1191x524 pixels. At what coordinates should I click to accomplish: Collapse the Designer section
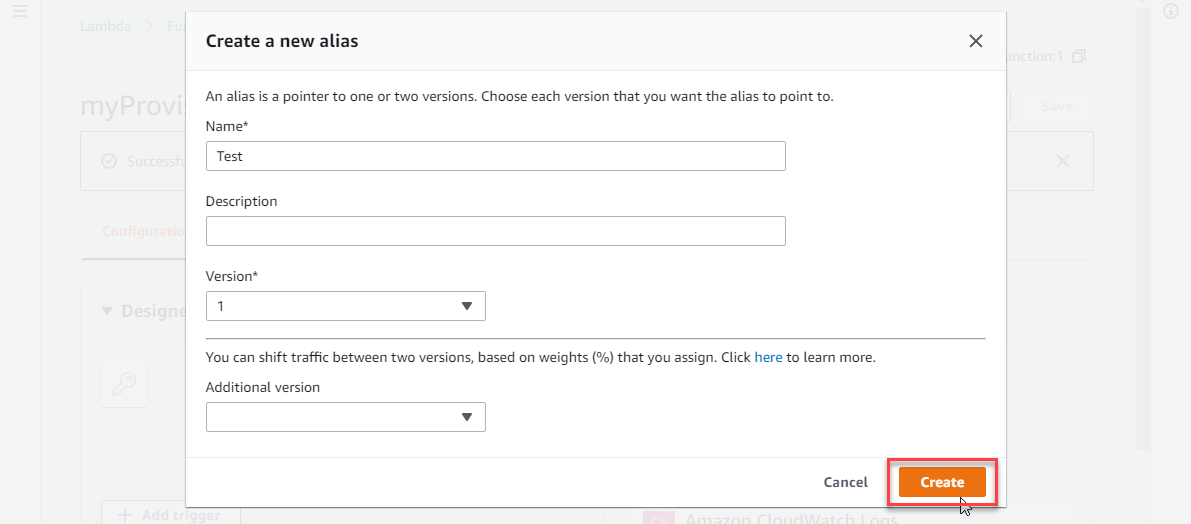pyautogui.click(x=108, y=311)
